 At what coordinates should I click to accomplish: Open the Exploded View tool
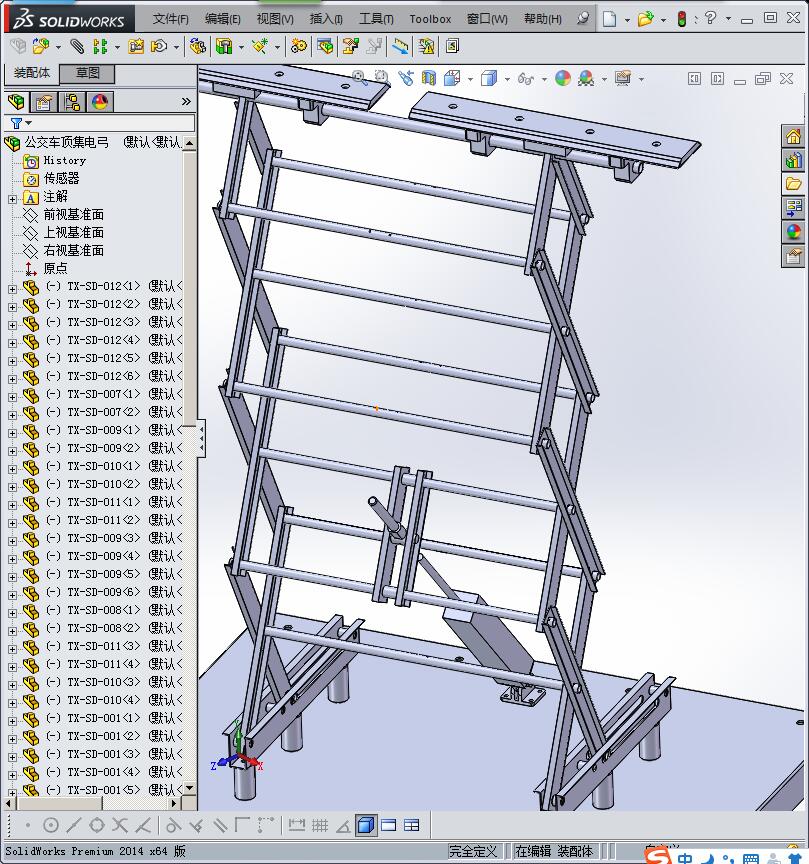350,47
